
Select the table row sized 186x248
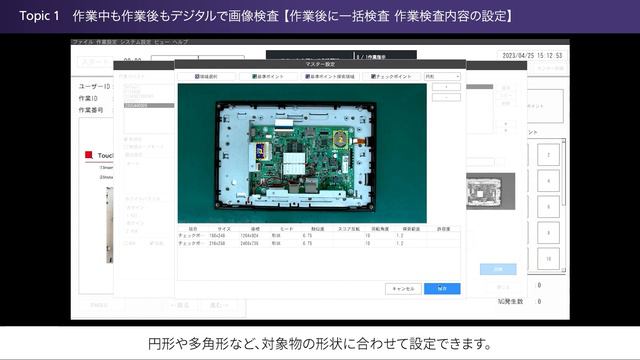(x=319, y=236)
